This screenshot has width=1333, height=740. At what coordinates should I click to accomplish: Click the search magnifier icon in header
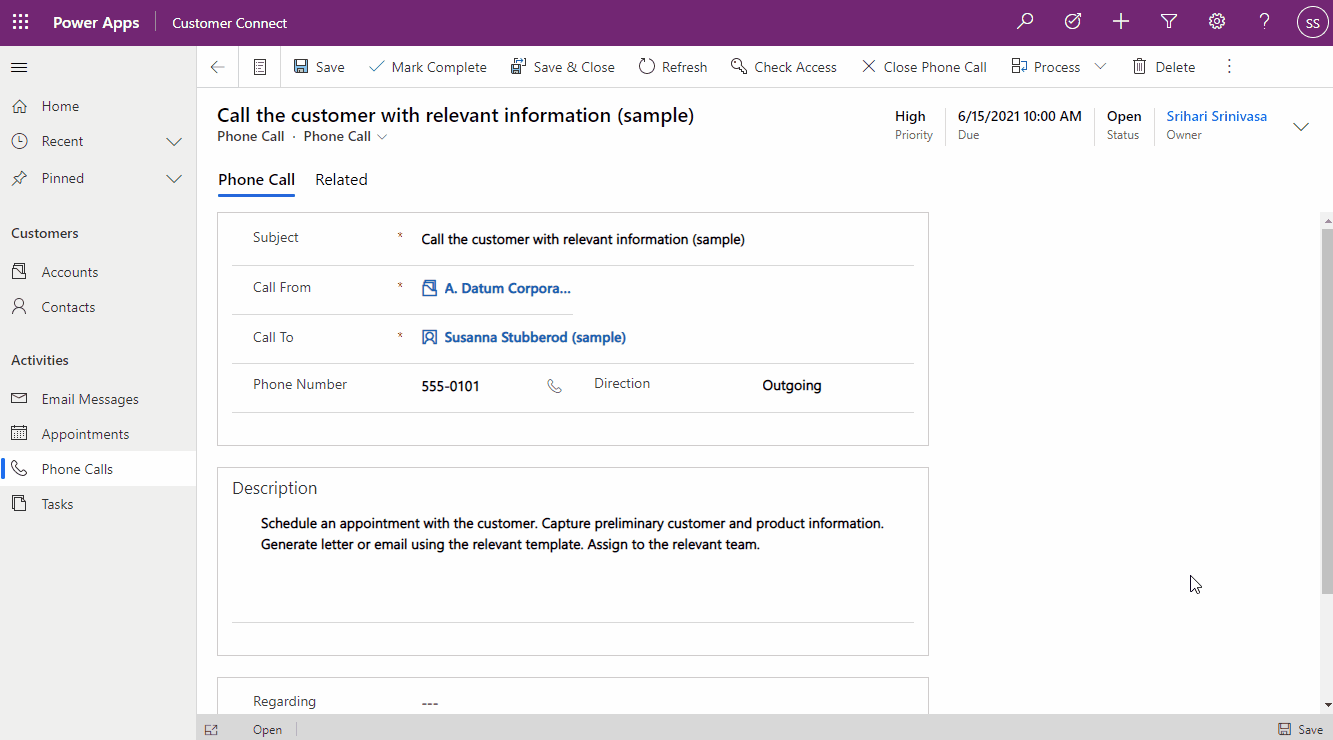click(1025, 22)
